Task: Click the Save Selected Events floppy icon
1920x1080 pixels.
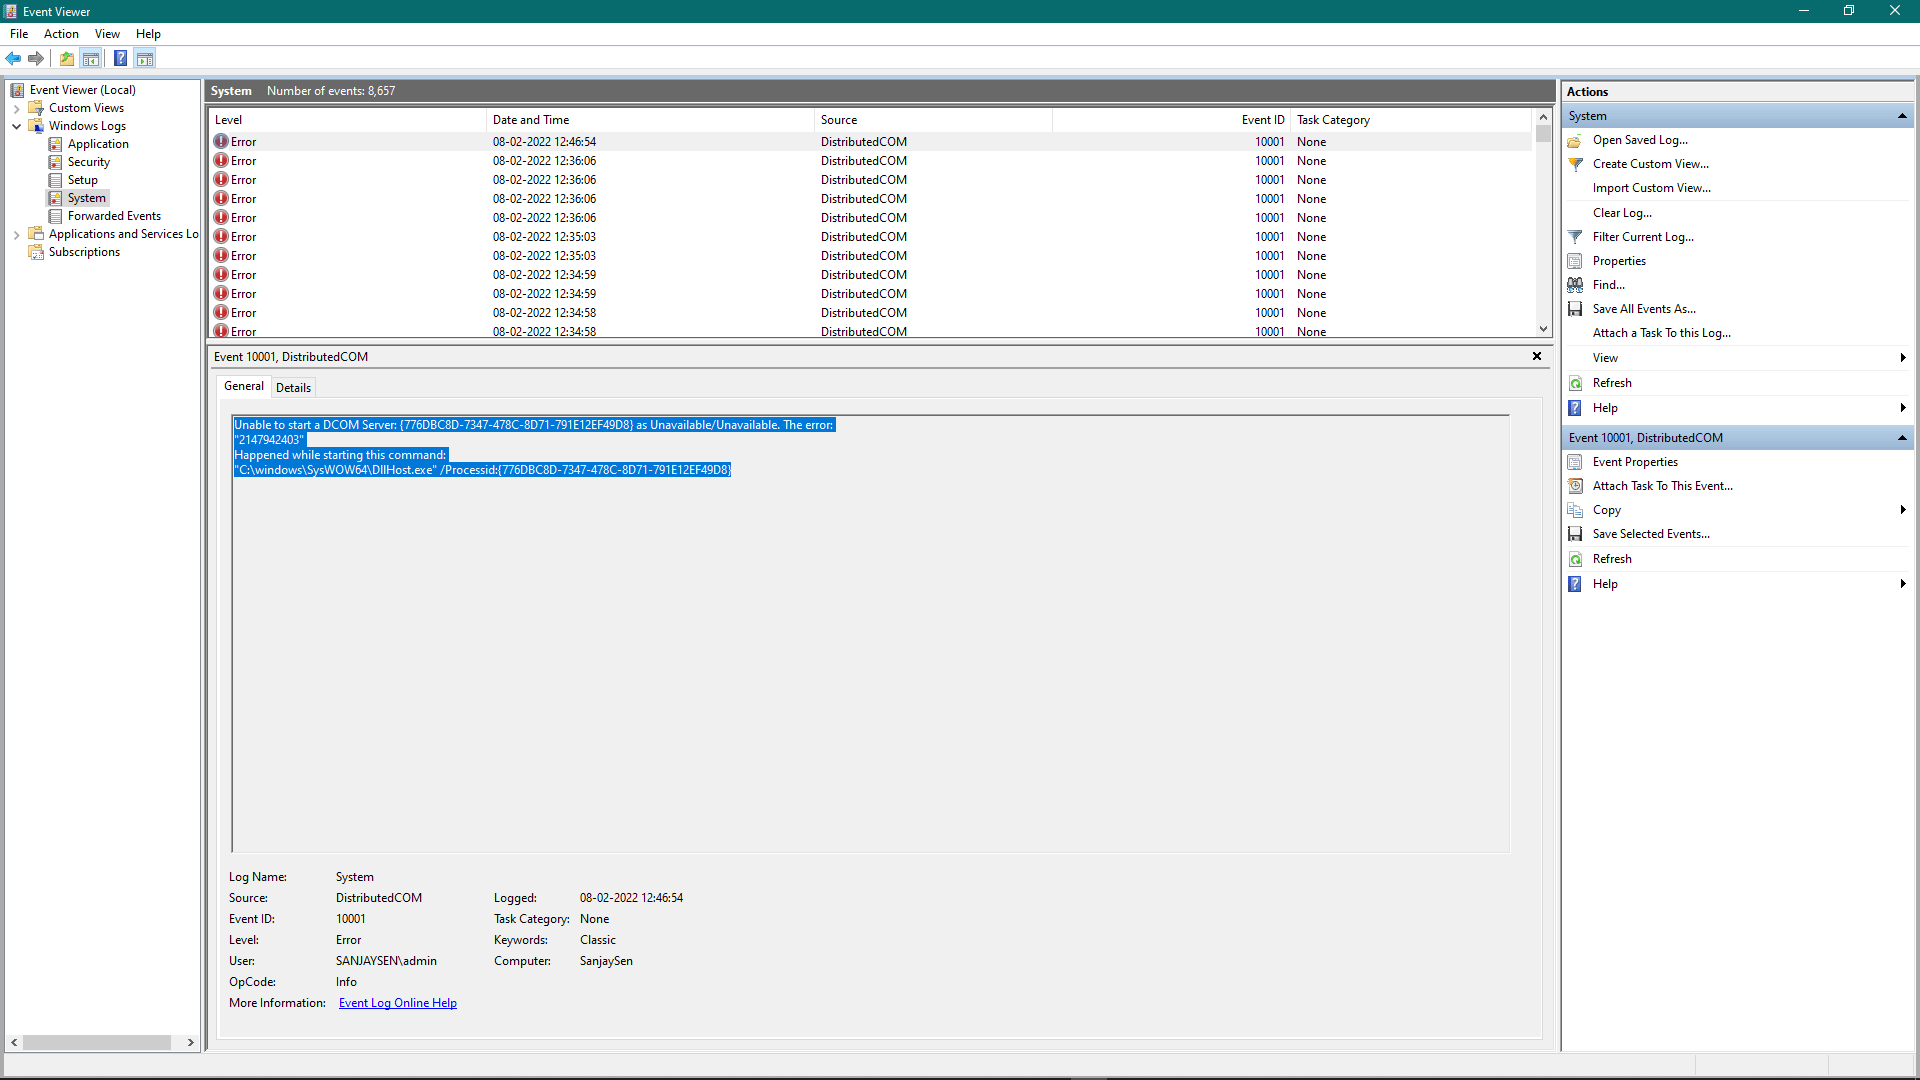Action: pos(1575,534)
